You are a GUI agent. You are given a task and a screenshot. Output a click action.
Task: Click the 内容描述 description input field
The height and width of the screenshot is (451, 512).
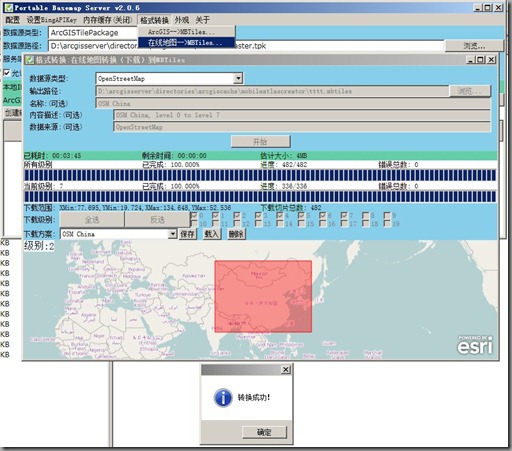coord(302,115)
